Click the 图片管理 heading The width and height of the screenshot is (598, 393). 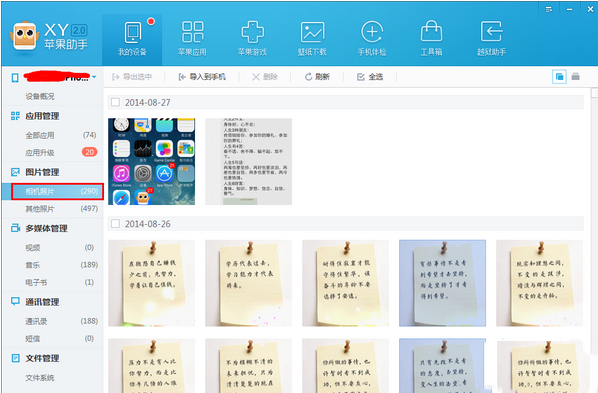pyautogui.click(x=42, y=172)
